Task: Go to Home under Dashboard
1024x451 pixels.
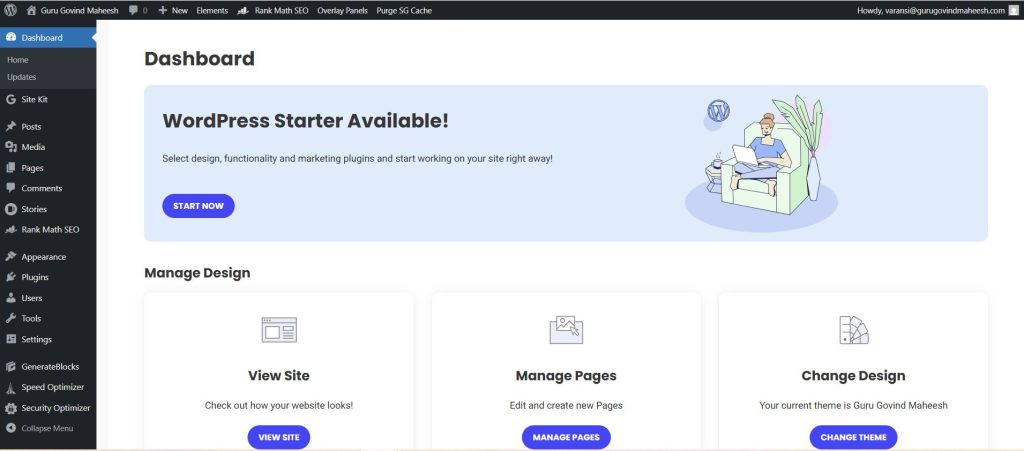Action: (18, 60)
